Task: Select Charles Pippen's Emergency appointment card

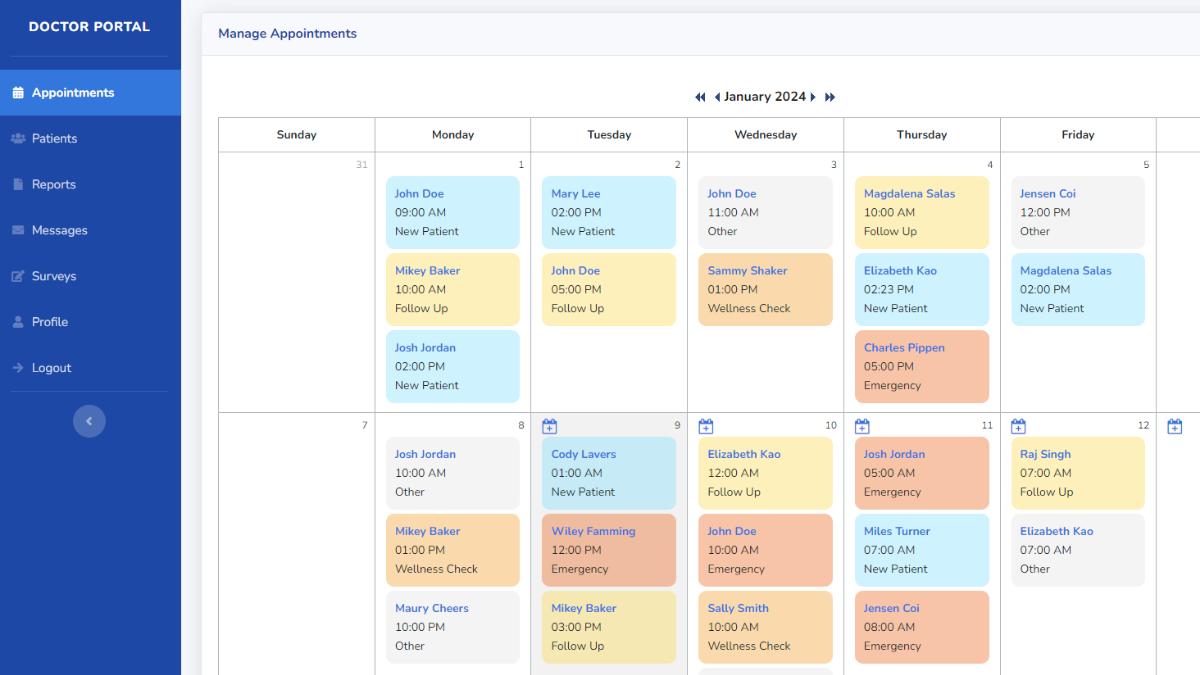Action: pos(920,366)
